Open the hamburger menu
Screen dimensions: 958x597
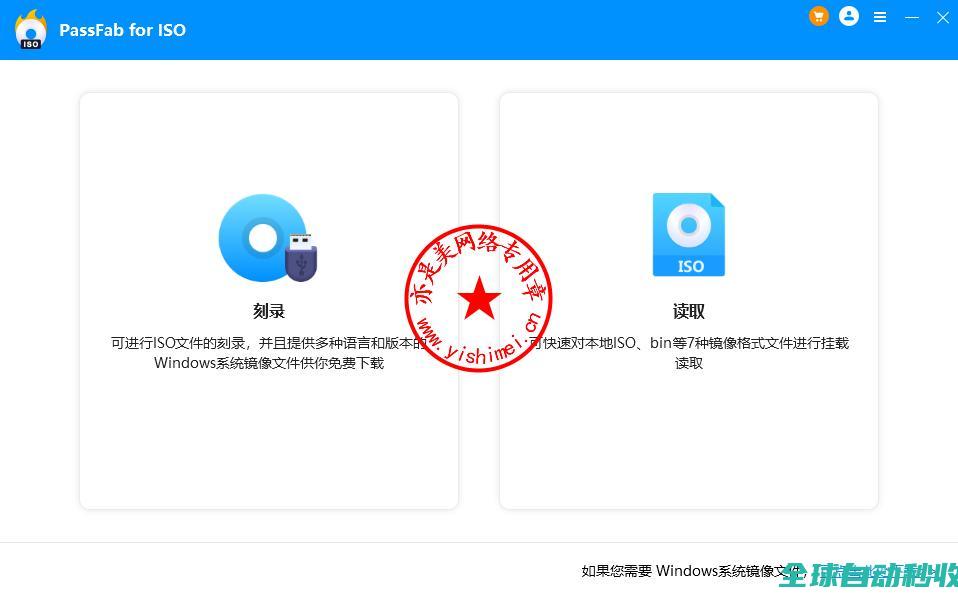(880, 17)
